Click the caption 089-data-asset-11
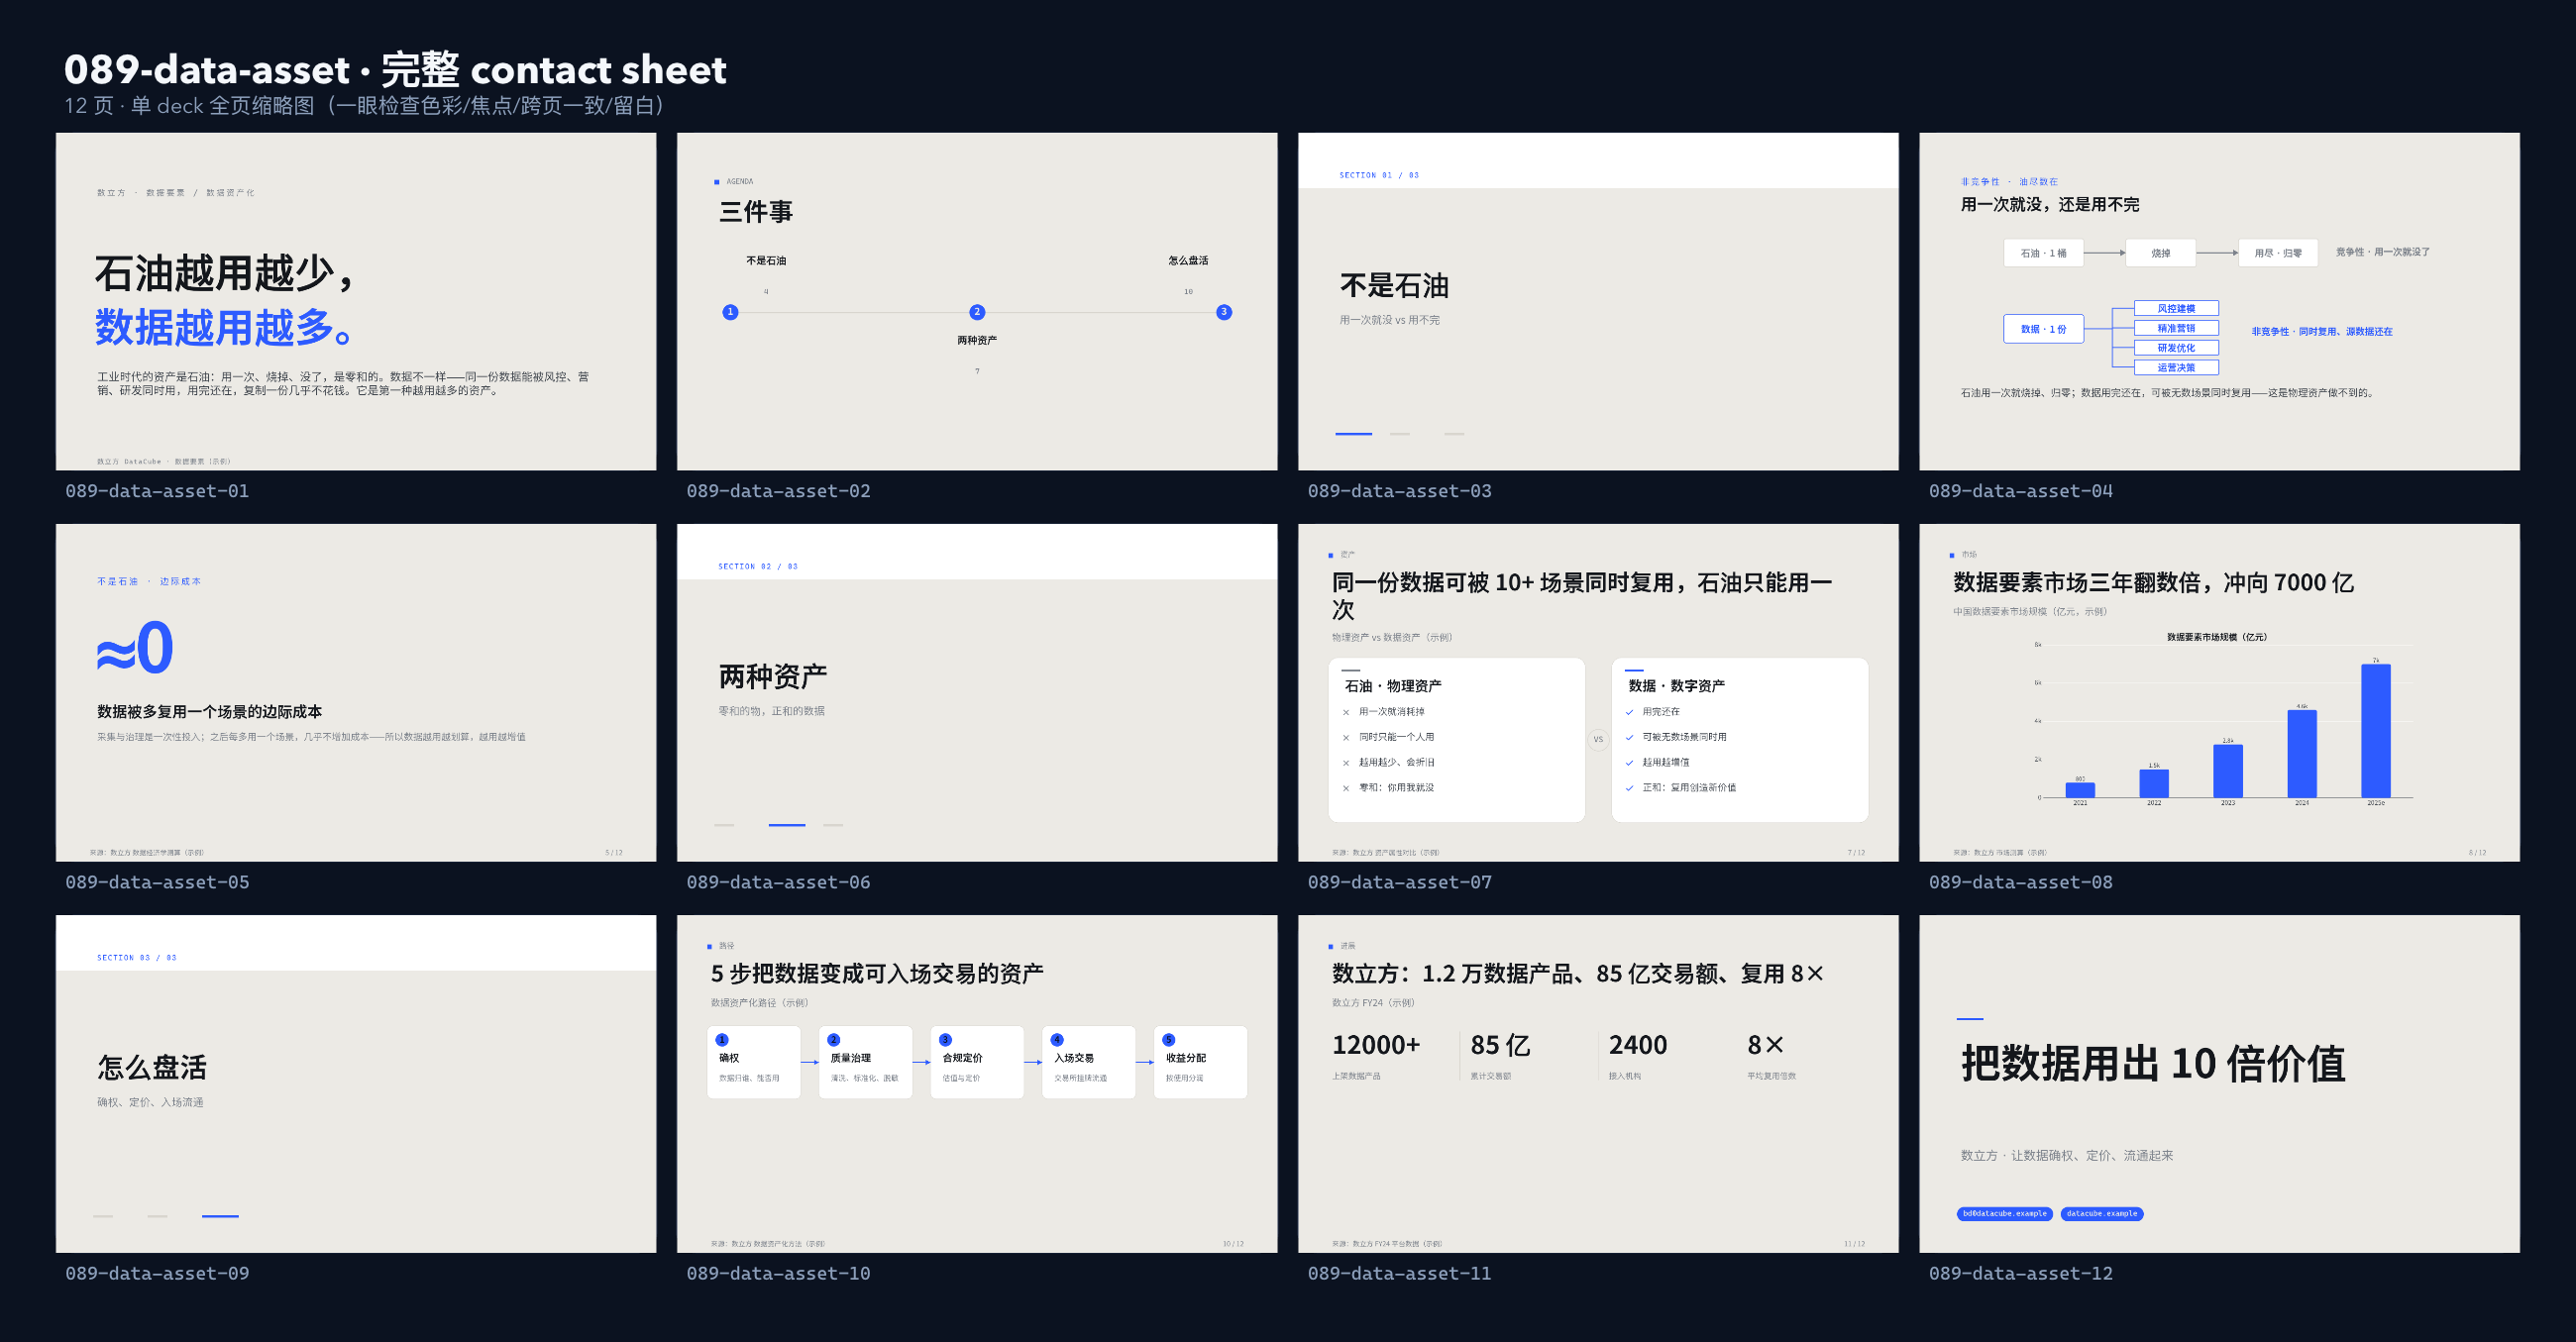 click(x=1399, y=1273)
